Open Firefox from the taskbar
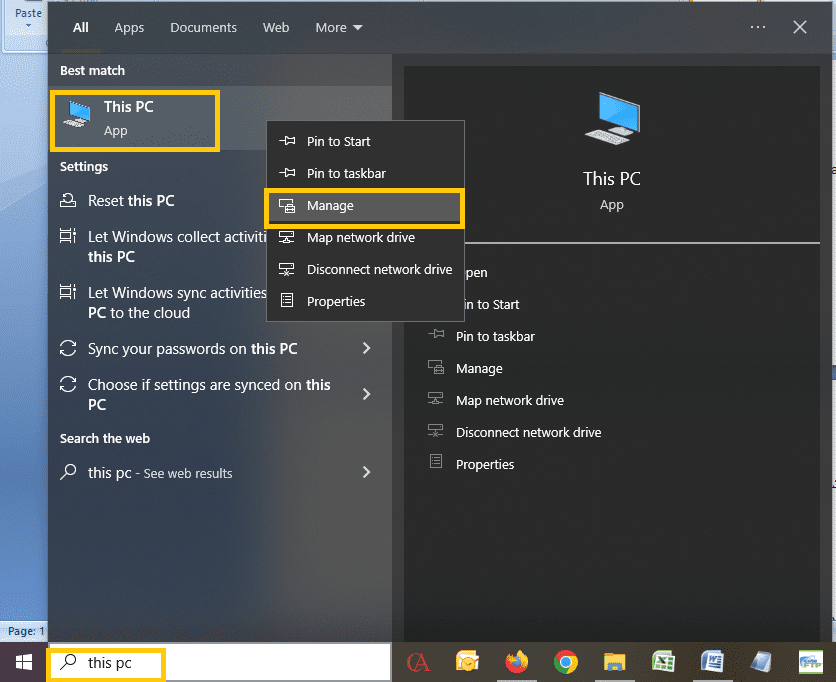The width and height of the screenshot is (836, 682). 516,662
